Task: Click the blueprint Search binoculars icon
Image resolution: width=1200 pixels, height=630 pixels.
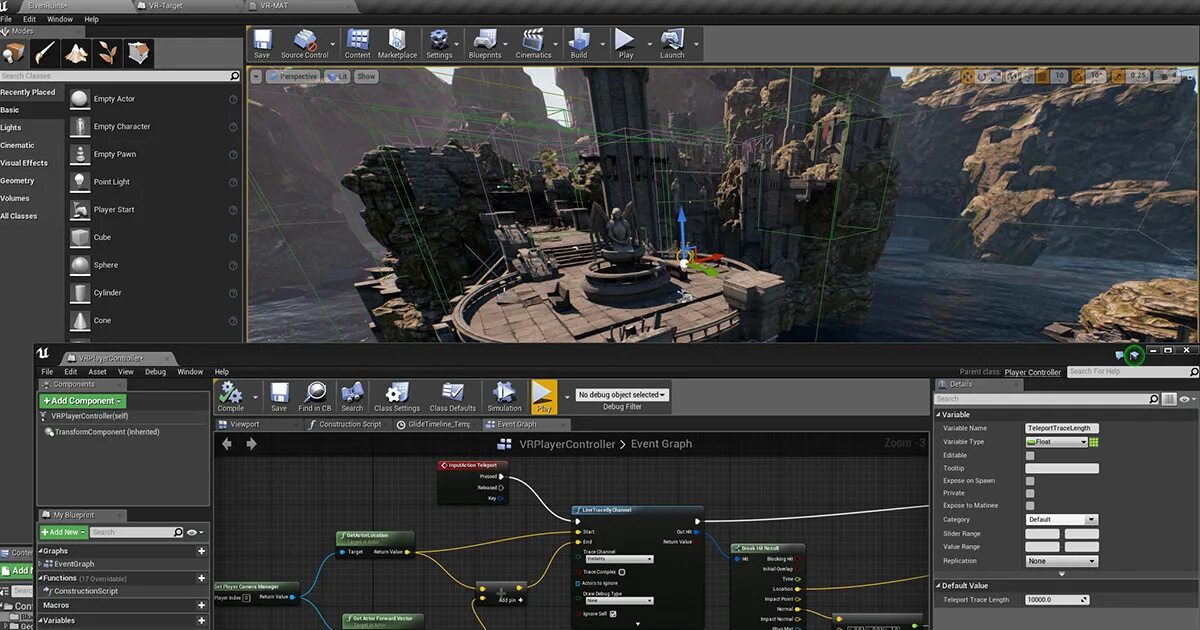Action: [352, 396]
